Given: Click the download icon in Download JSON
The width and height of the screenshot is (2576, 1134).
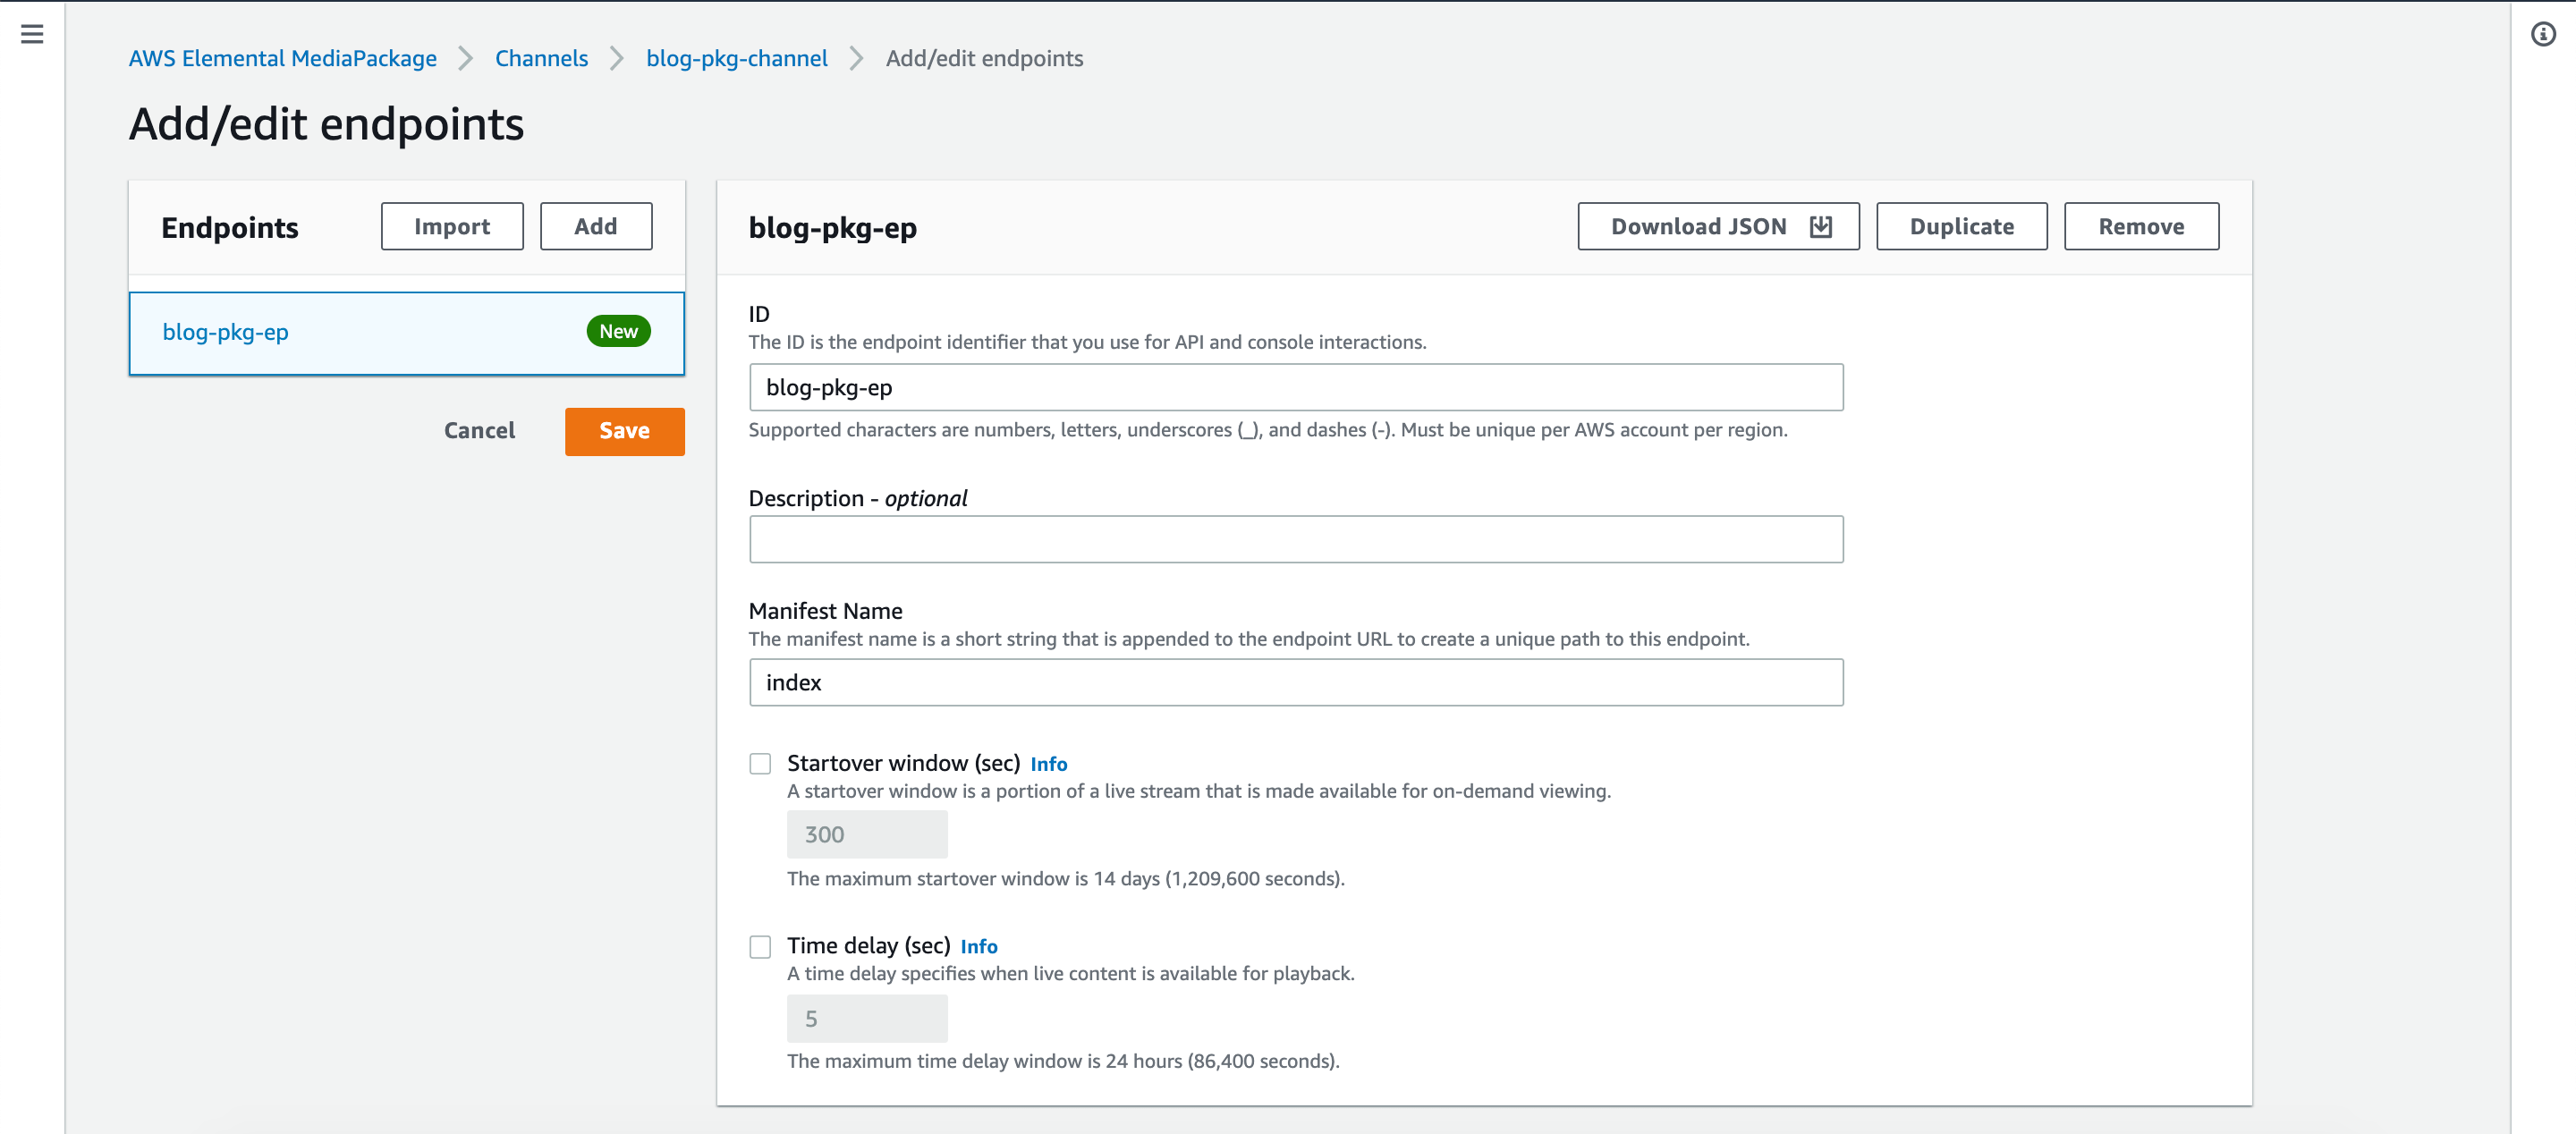Looking at the screenshot, I should 1821,226.
